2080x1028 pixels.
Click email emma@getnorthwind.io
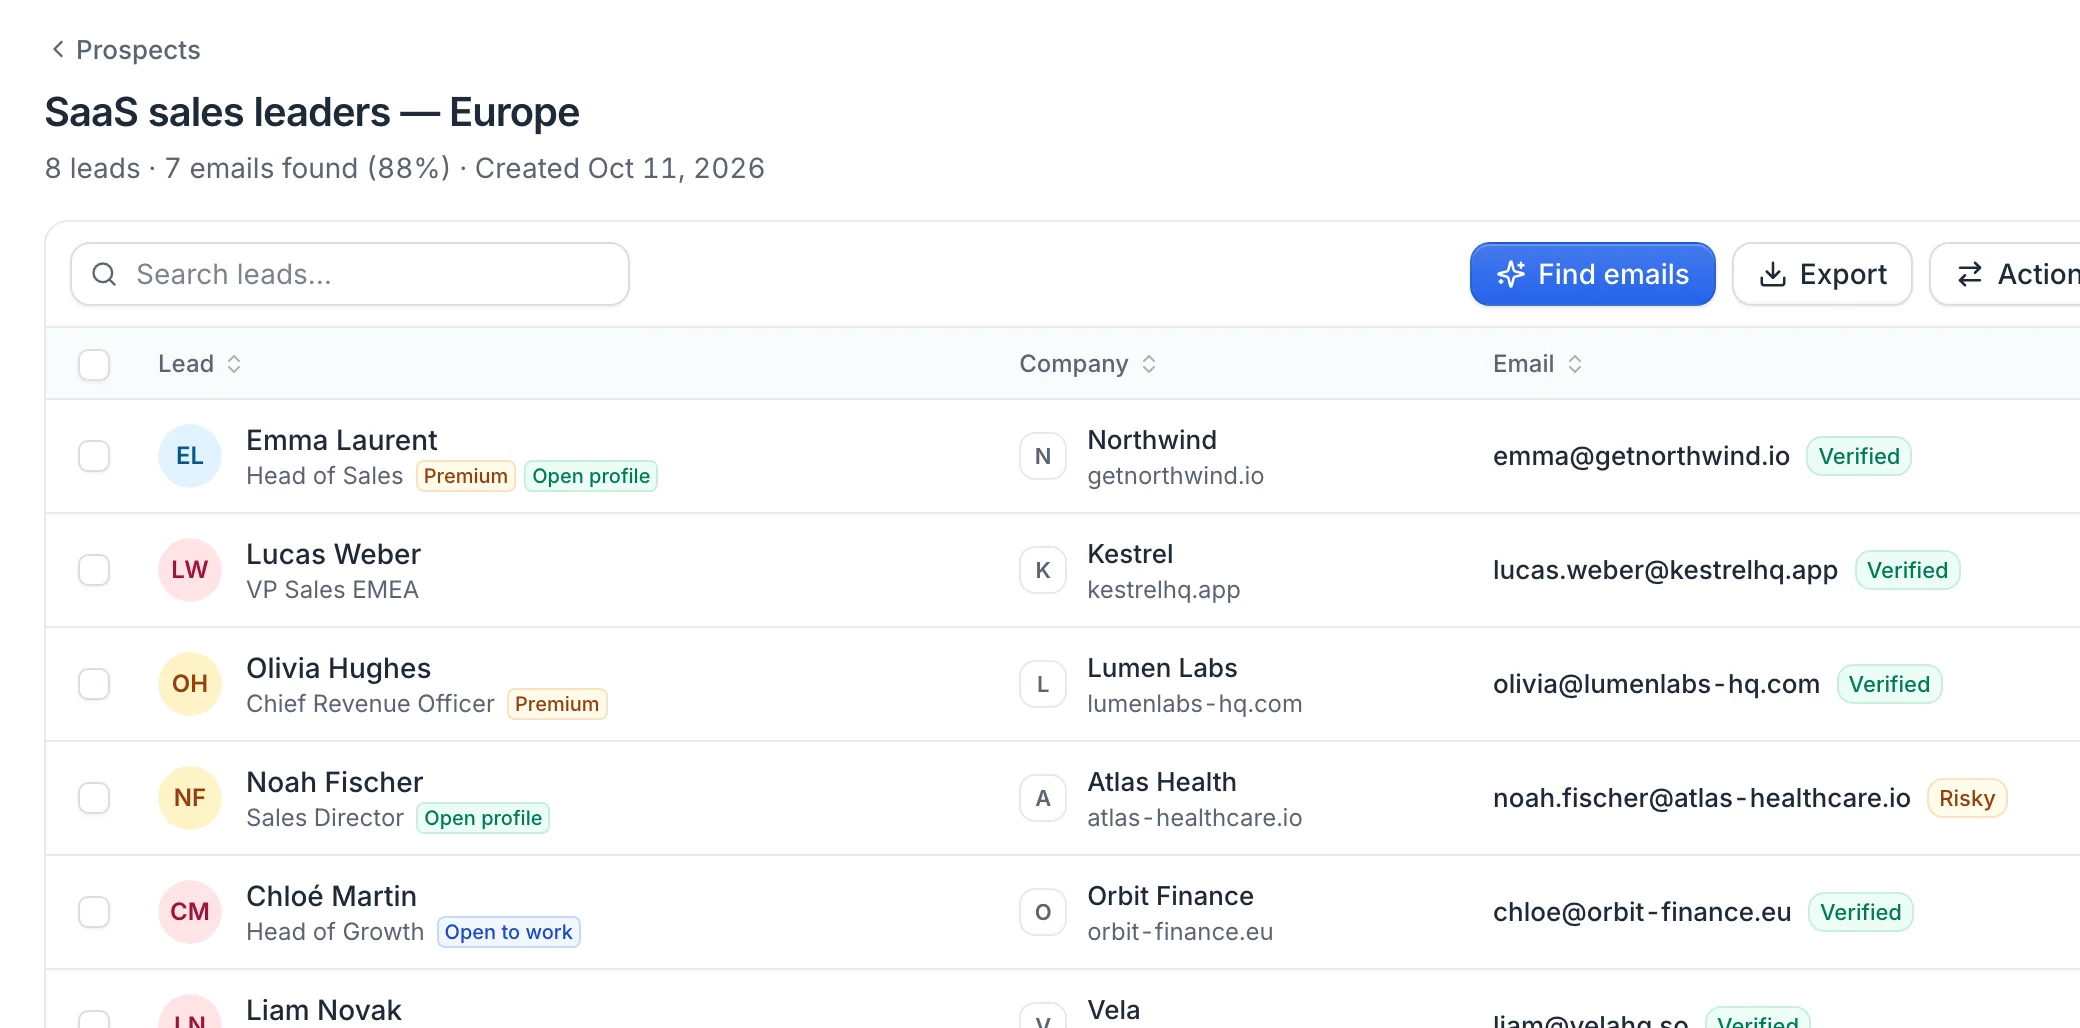1641,456
